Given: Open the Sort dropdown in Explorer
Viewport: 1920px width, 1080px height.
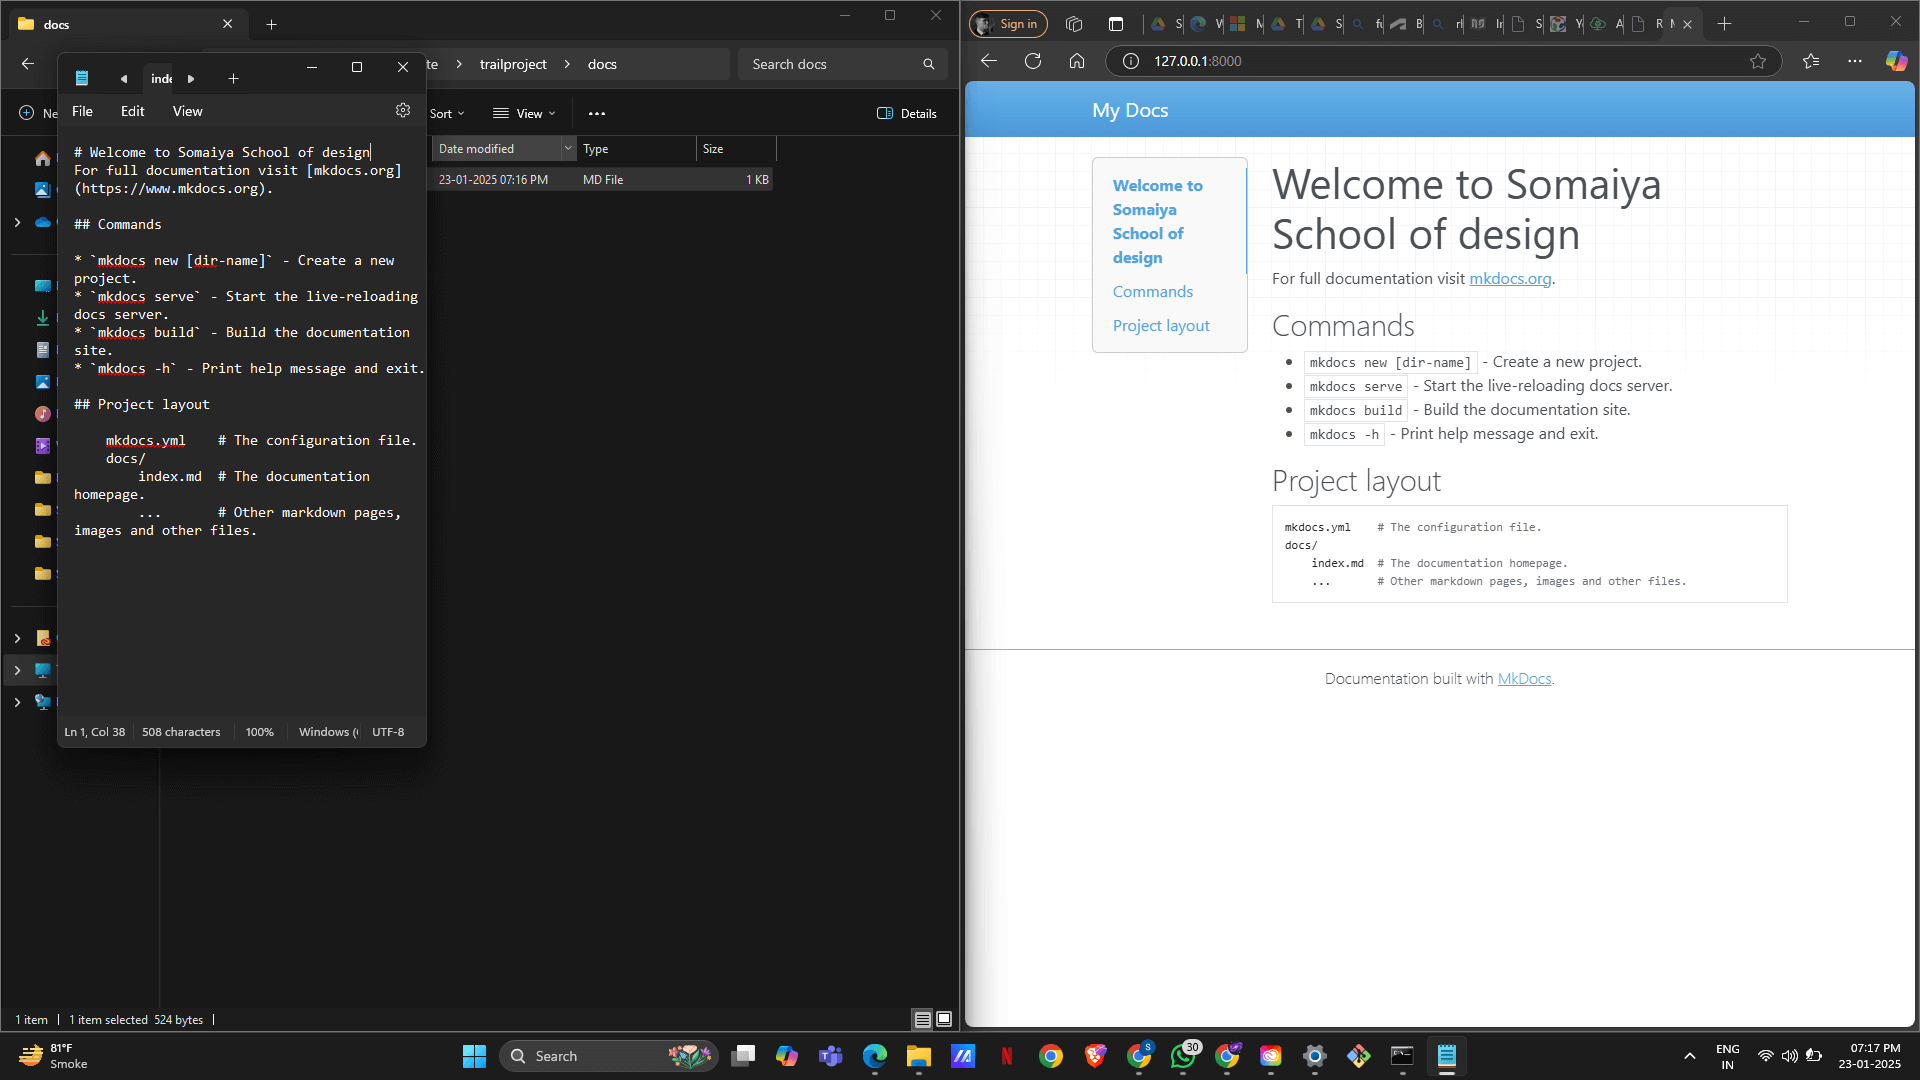Looking at the screenshot, I should [x=447, y=113].
